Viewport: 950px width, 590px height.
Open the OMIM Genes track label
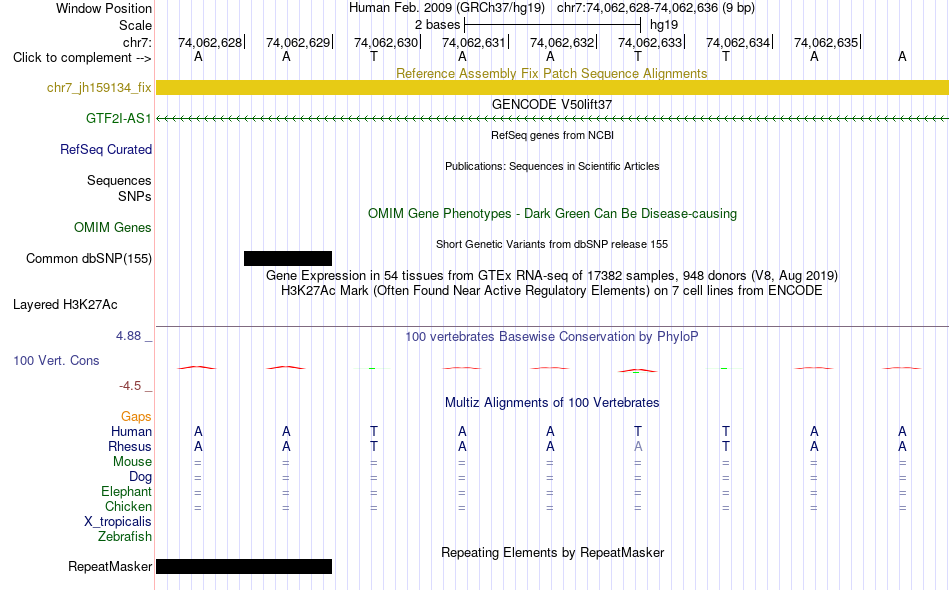click(113, 228)
